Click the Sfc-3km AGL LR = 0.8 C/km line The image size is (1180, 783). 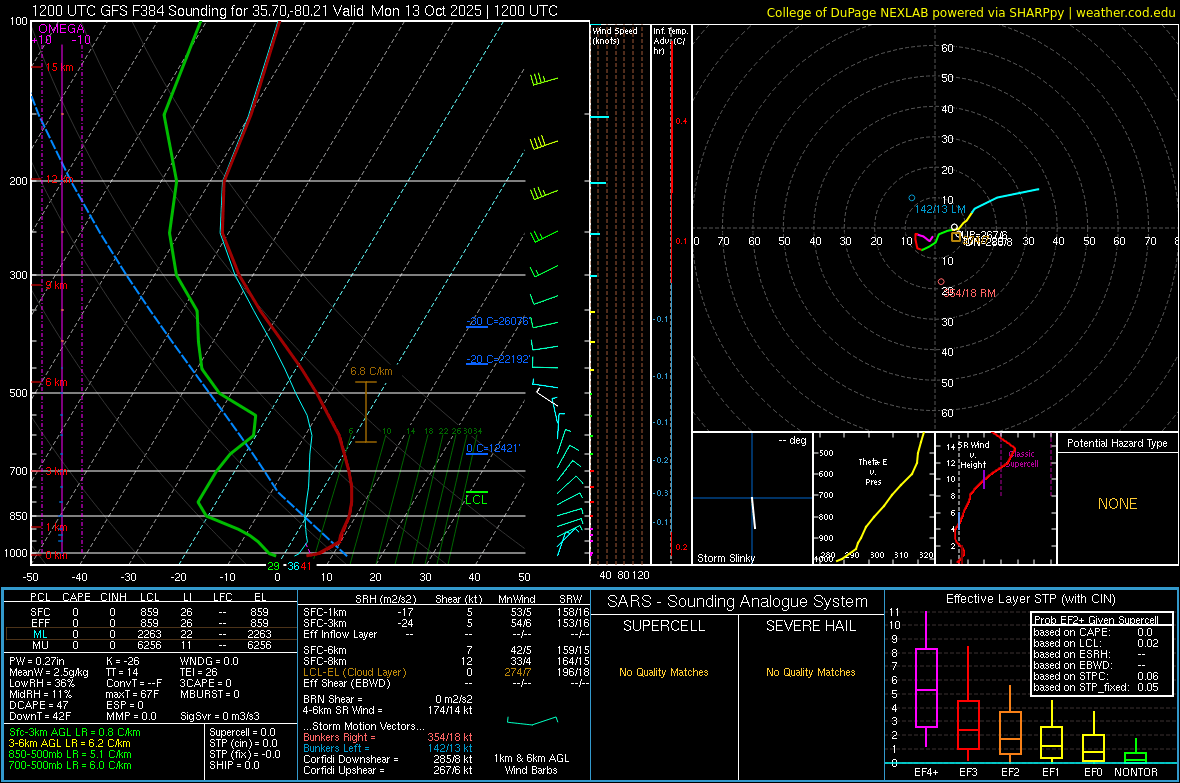75,733
